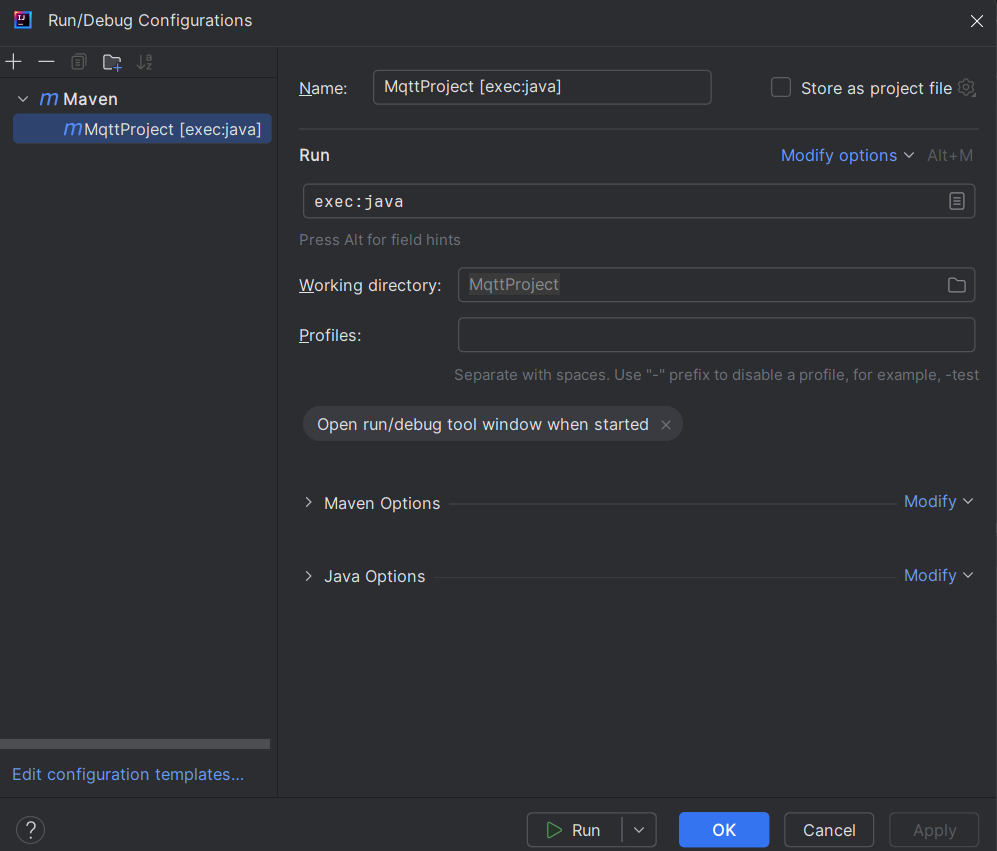Open help for this dialog
997x851 pixels.
[x=30, y=829]
